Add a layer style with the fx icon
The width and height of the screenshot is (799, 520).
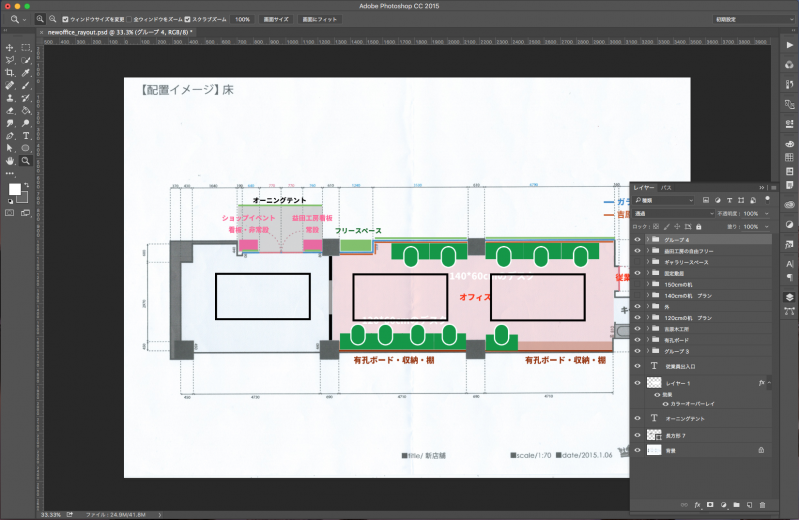click(697, 505)
